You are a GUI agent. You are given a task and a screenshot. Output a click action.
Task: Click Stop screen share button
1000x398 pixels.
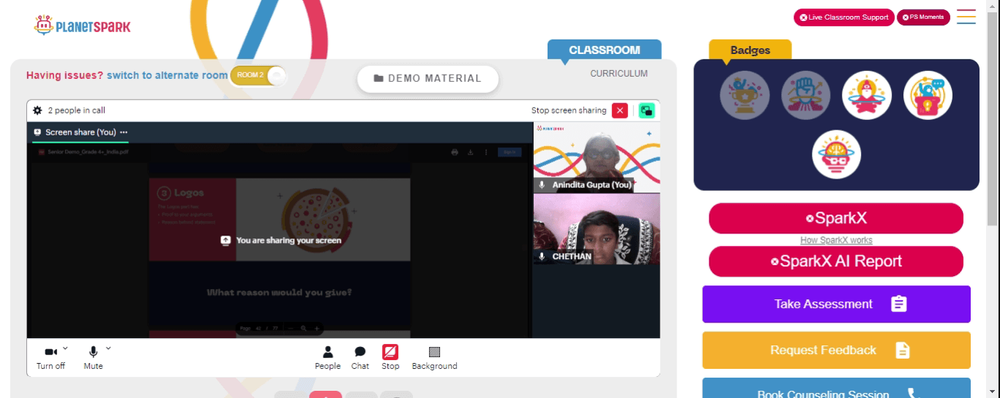(x=390, y=358)
